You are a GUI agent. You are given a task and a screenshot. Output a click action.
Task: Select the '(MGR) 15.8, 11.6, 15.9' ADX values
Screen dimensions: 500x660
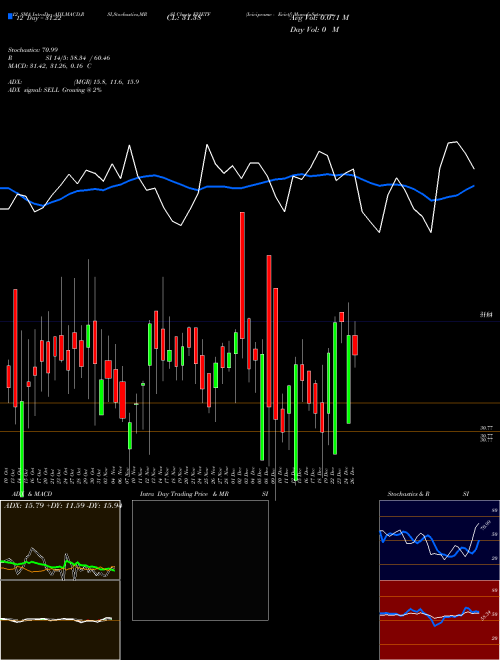tap(106, 82)
